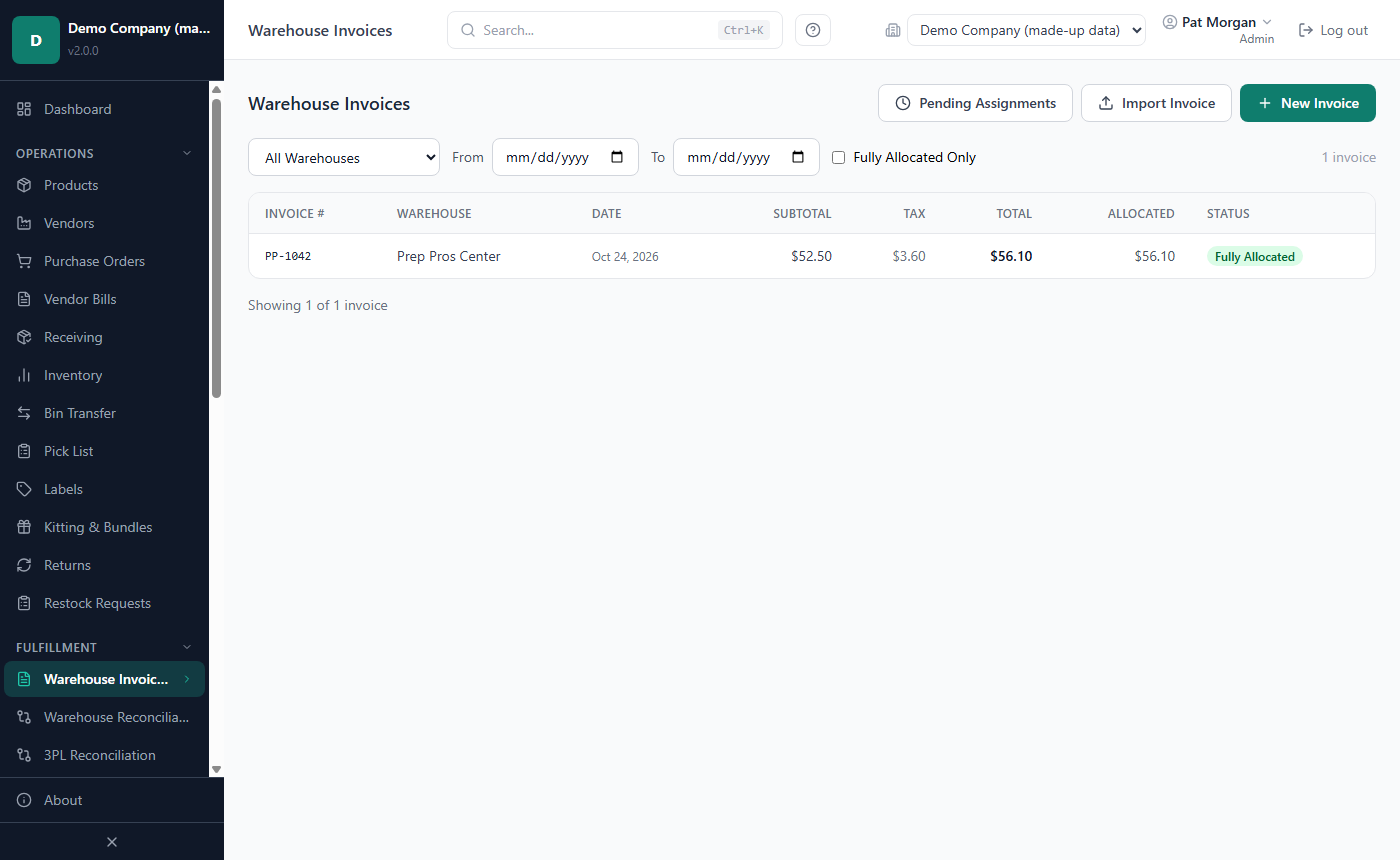Viewport: 1400px width, 860px height.
Task: Click the $56.10 total value in bold
Action: pos(1011,256)
